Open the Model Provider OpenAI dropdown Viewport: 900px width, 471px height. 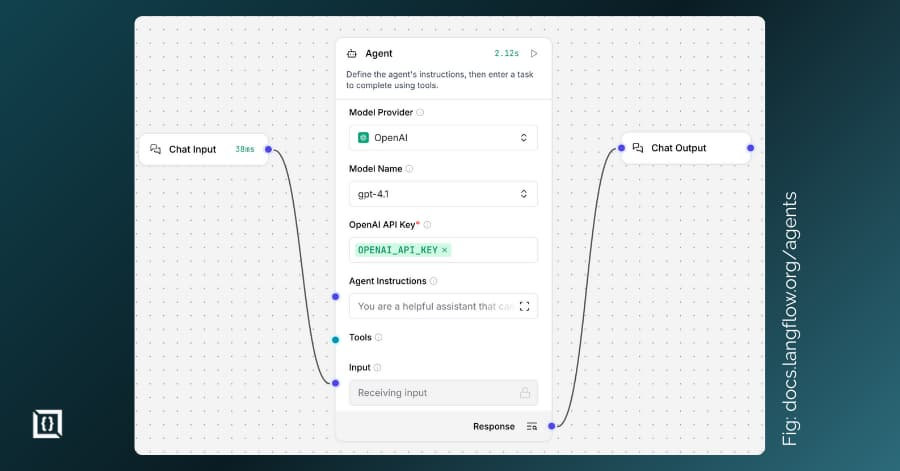point(443,138)
